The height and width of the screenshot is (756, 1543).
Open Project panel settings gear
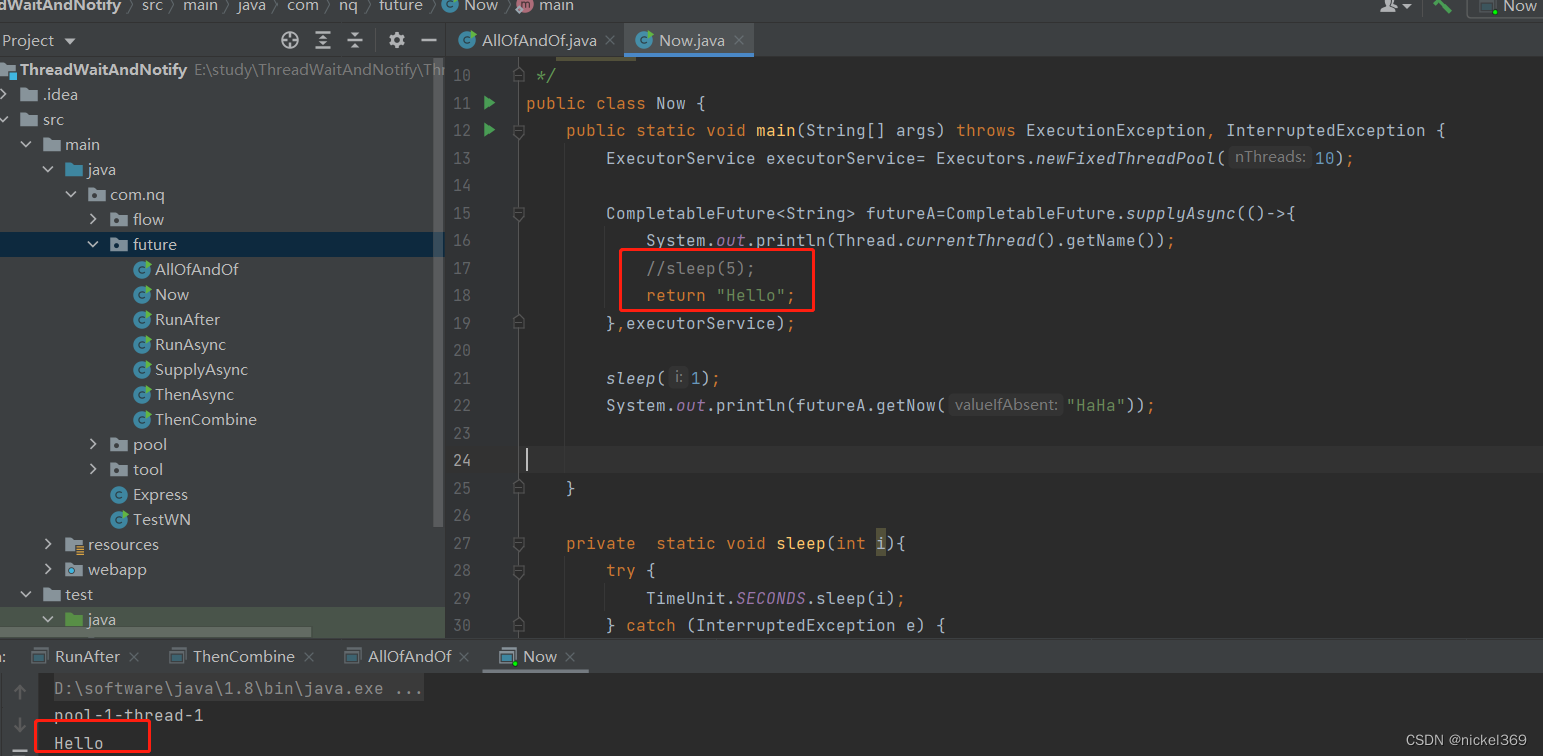pyautogui.click(x=397, y=40)
